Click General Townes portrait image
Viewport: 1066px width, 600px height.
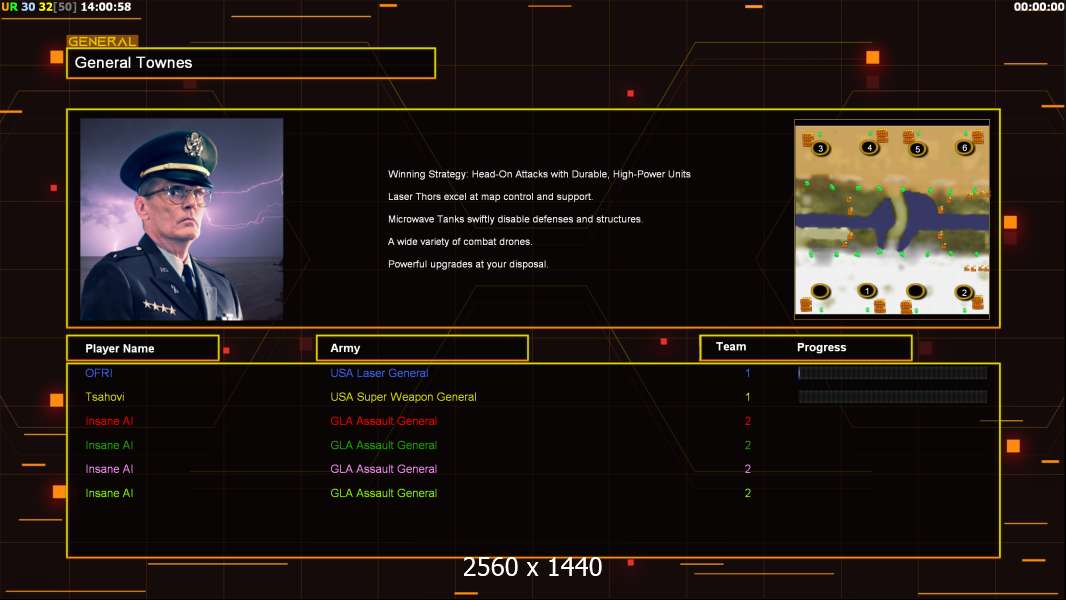[182, 219]
